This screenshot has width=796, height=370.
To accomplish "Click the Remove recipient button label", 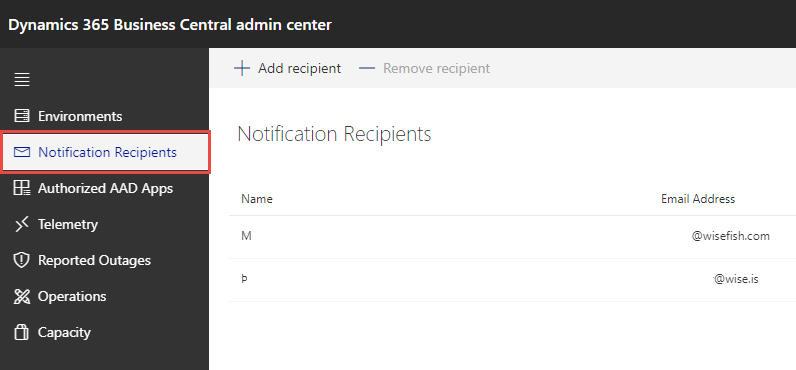I will (x=437, y=68).
